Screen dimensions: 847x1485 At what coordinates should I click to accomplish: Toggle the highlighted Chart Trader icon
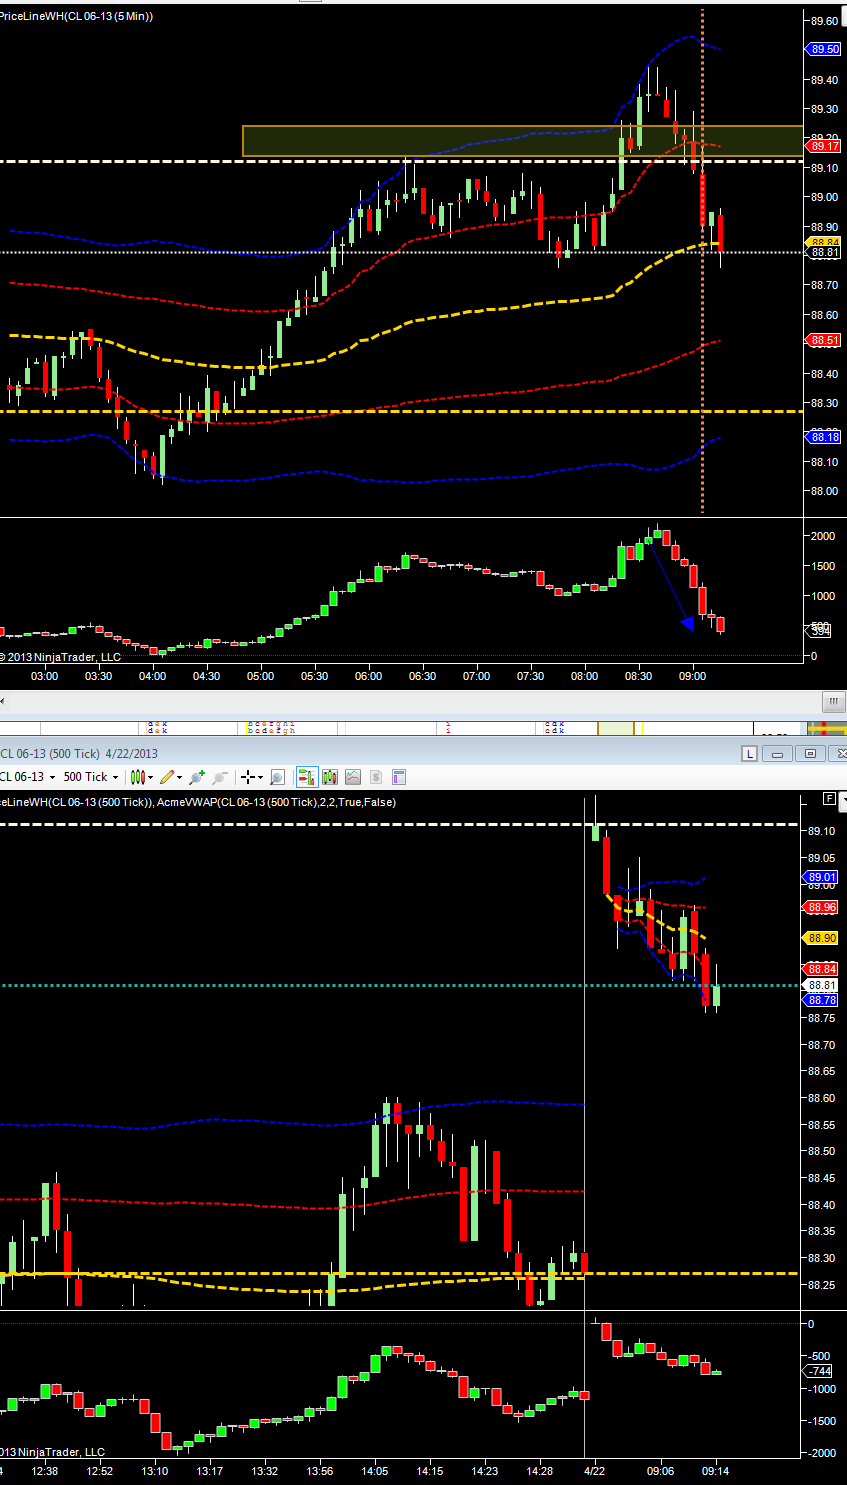307,777
